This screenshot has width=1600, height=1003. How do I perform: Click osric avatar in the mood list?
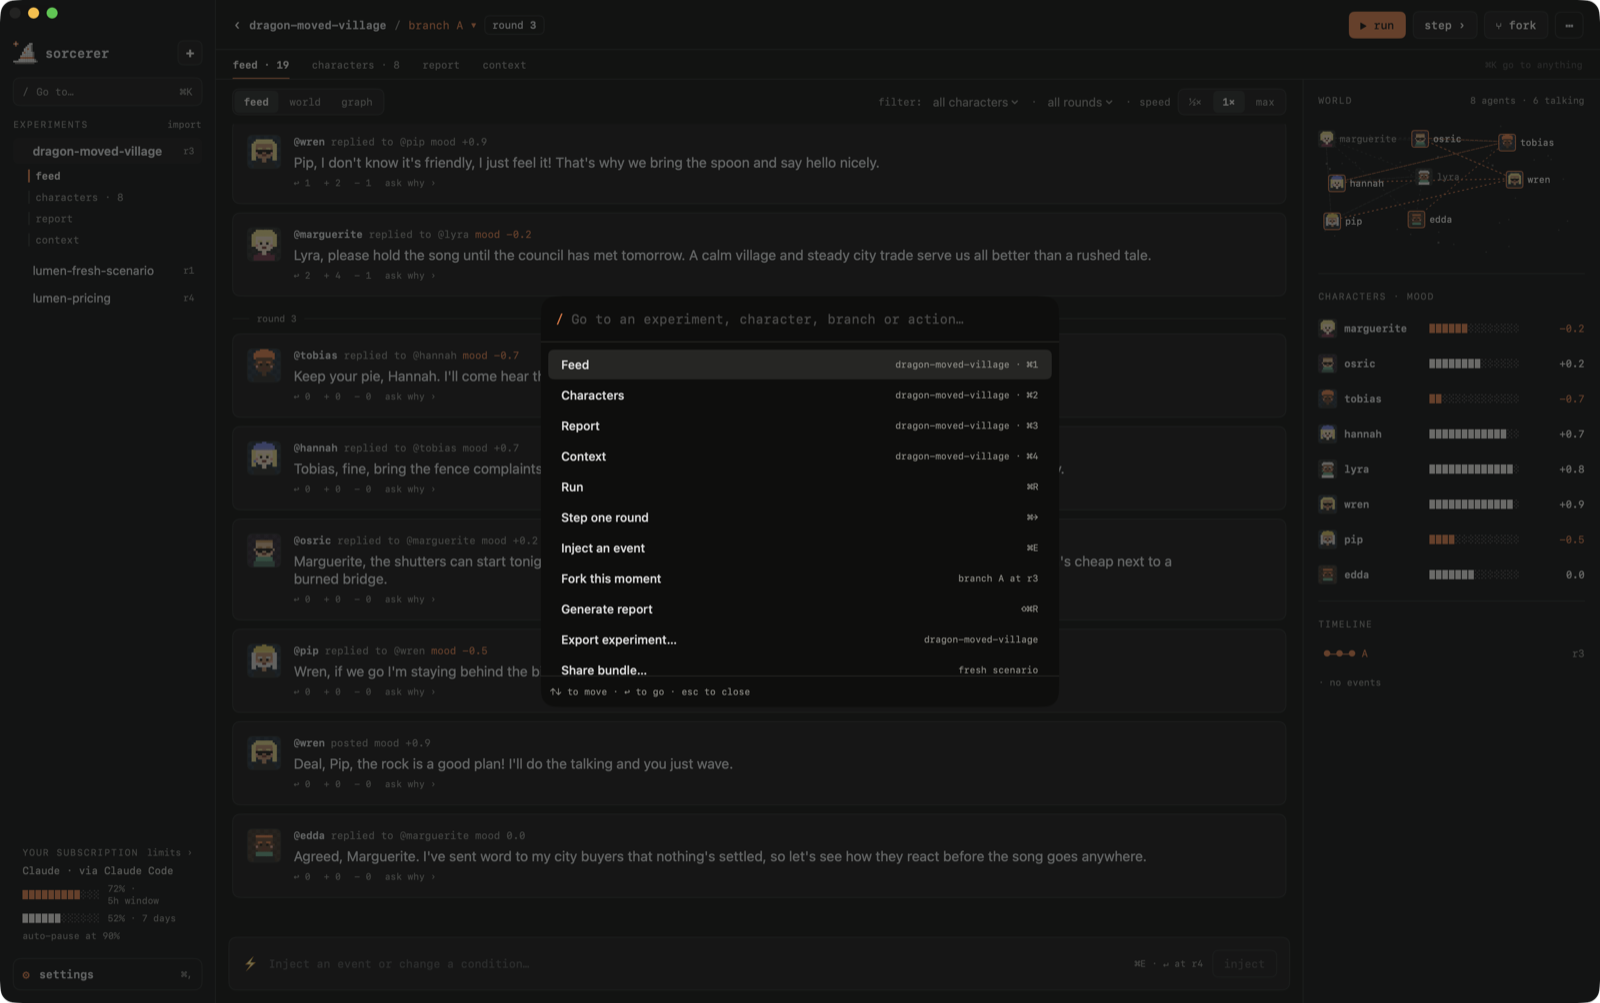coord(1327,364)
